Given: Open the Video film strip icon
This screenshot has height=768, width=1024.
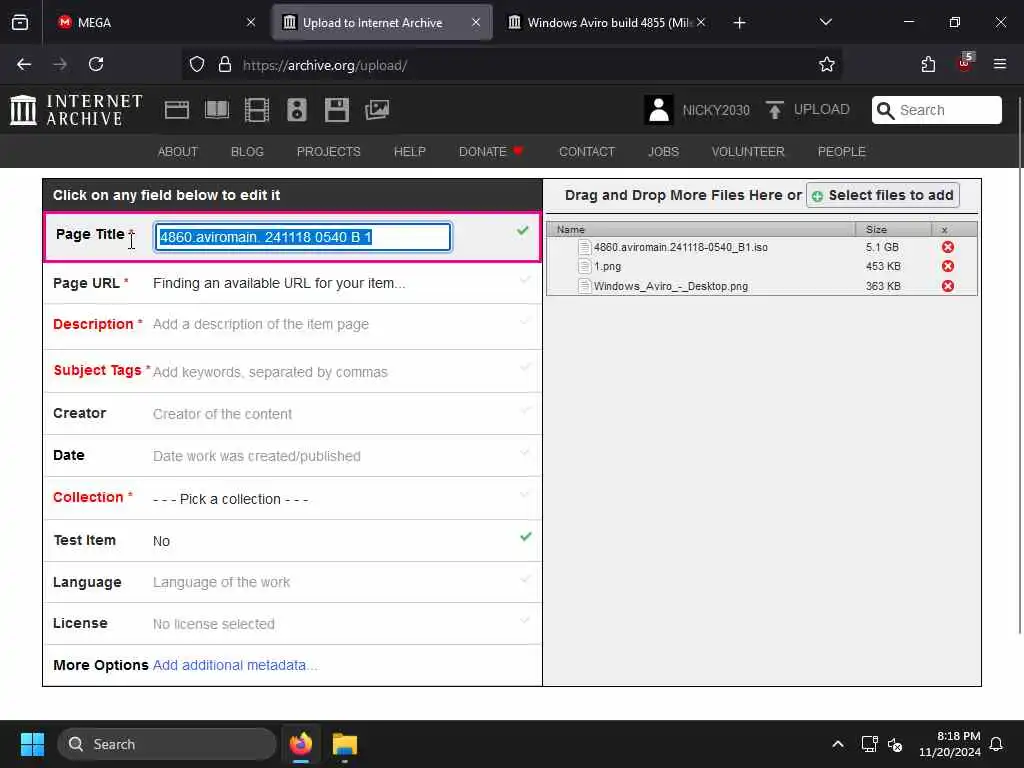Looking at the screenshot, I should (x=257, y=110).
